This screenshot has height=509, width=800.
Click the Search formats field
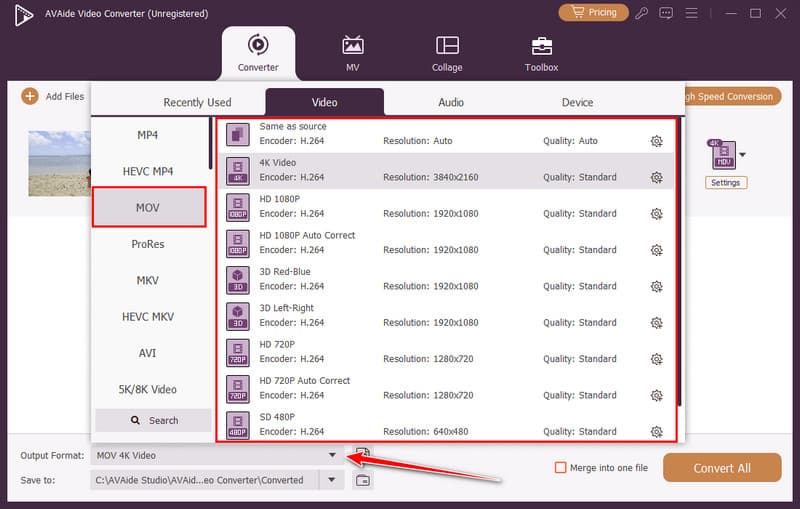click(x=153, y=420)
